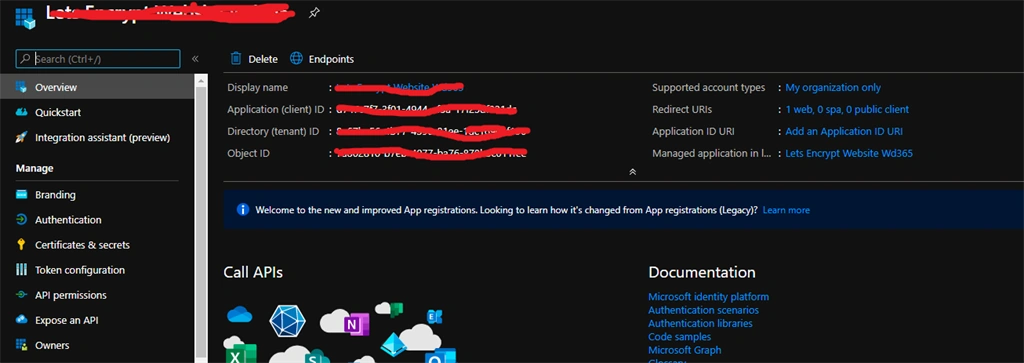Click the Authentication icon
Screen dimensions: 1024x363
click(22, 220)
